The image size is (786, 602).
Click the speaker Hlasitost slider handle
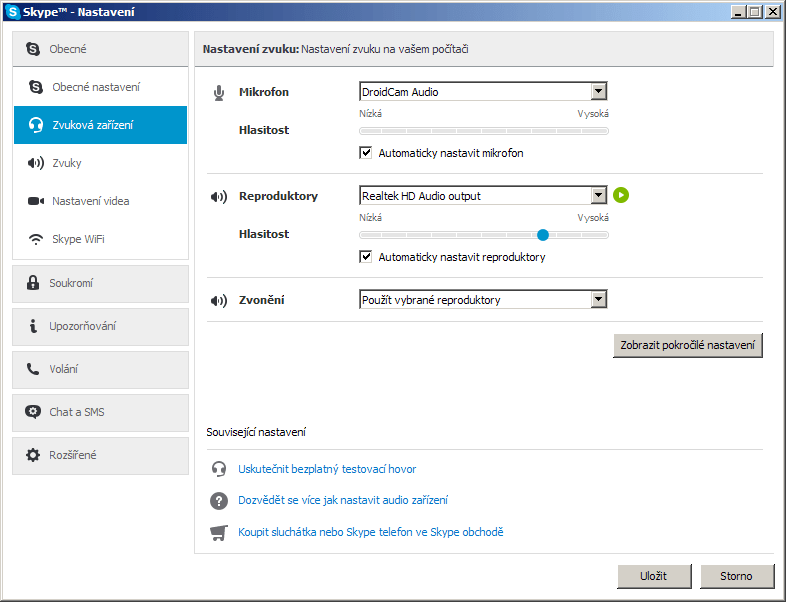pyautogui.click(x=542, y=235)
